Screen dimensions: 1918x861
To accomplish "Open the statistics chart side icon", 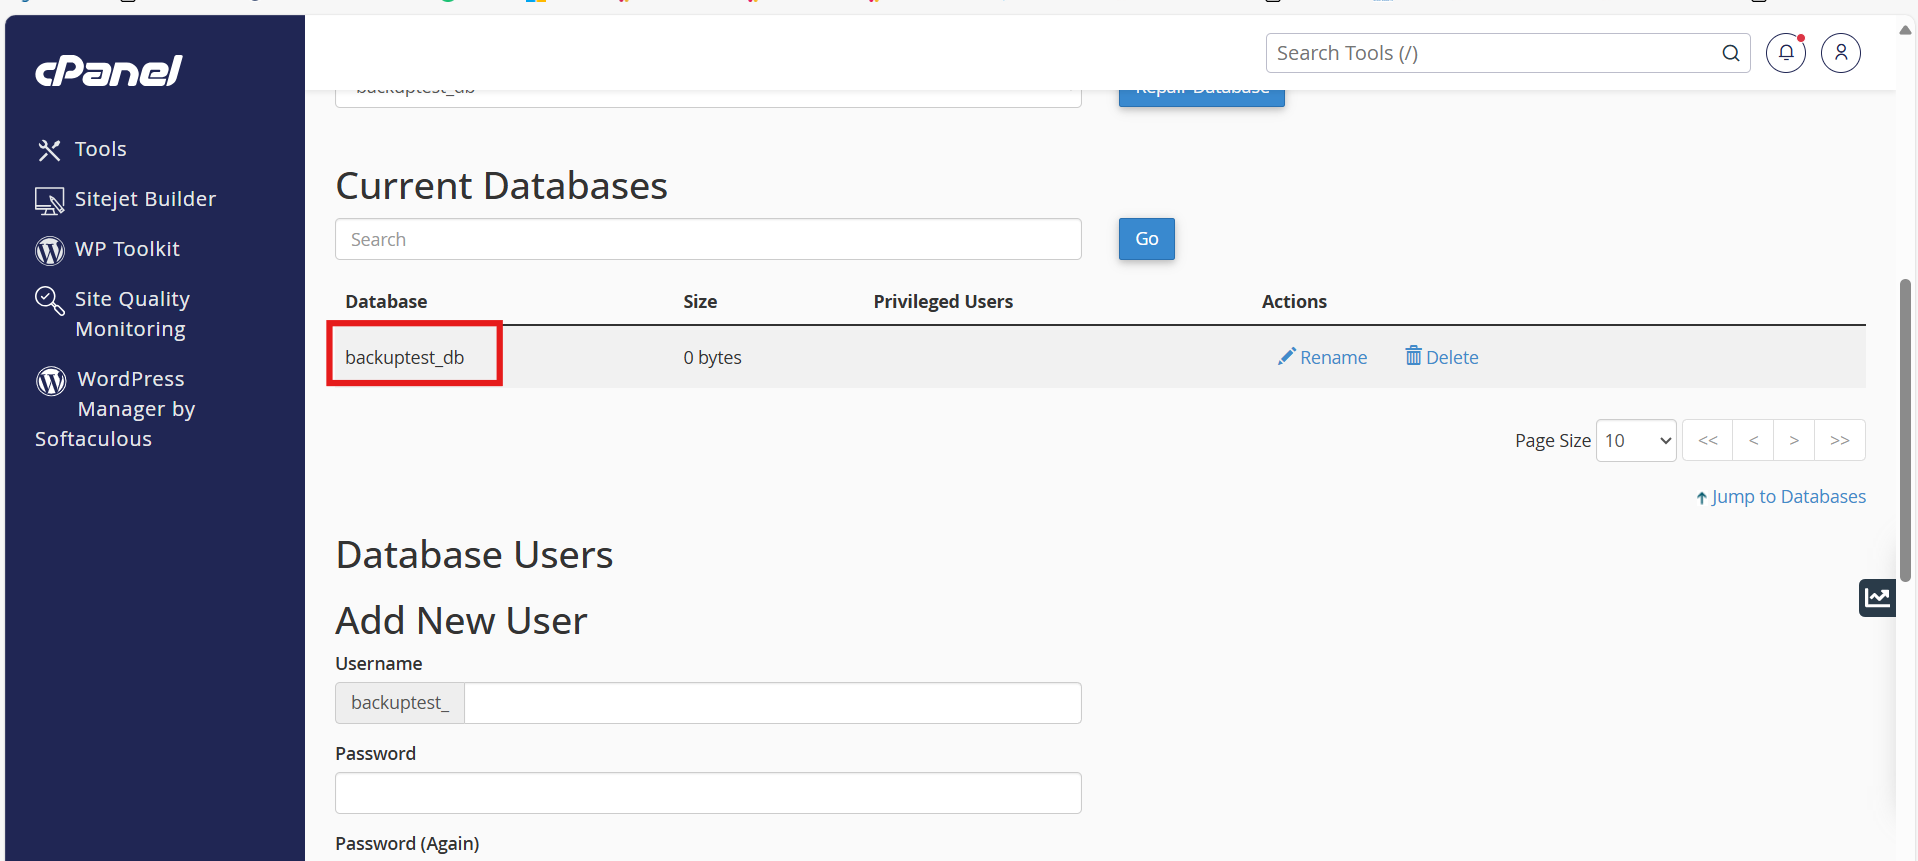I will point(1878,598).
